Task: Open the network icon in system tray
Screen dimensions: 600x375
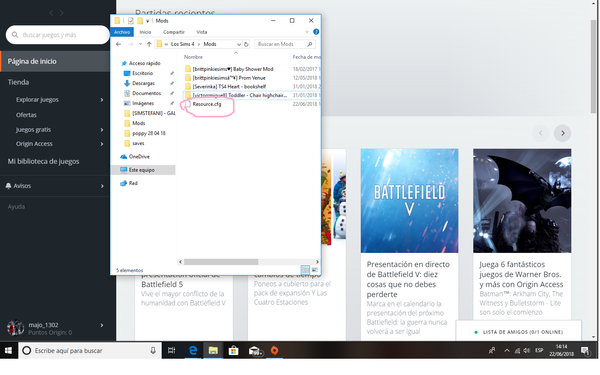Action: [x=517, y=351]
